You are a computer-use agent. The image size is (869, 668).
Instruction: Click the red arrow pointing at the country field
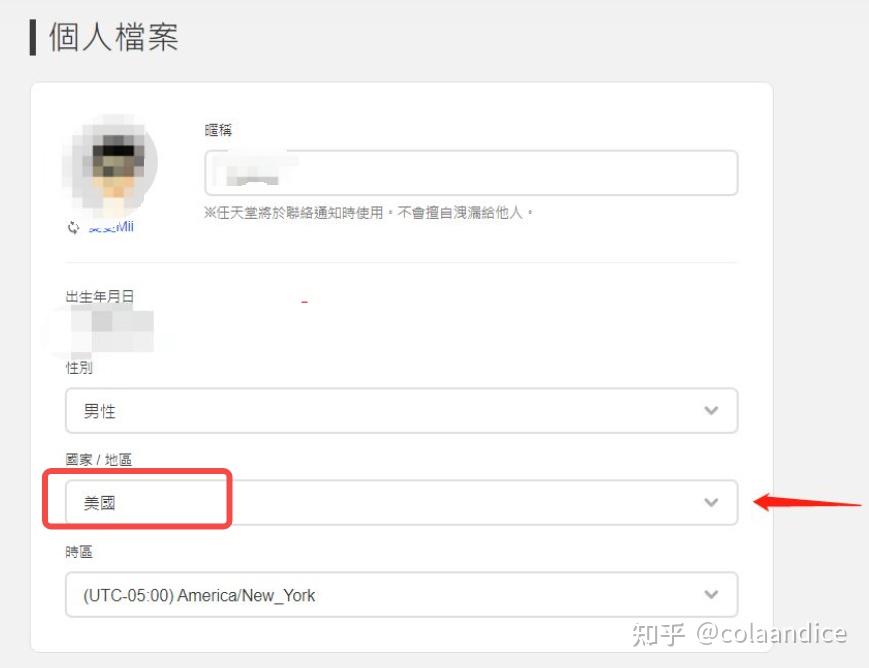pyautogui.click(x=807, y=502)
